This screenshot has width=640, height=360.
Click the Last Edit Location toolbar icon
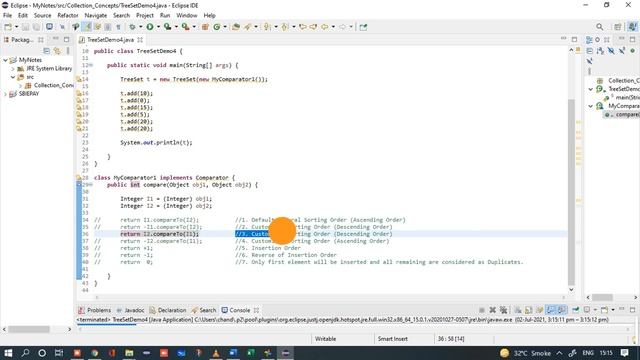[302, 27]
